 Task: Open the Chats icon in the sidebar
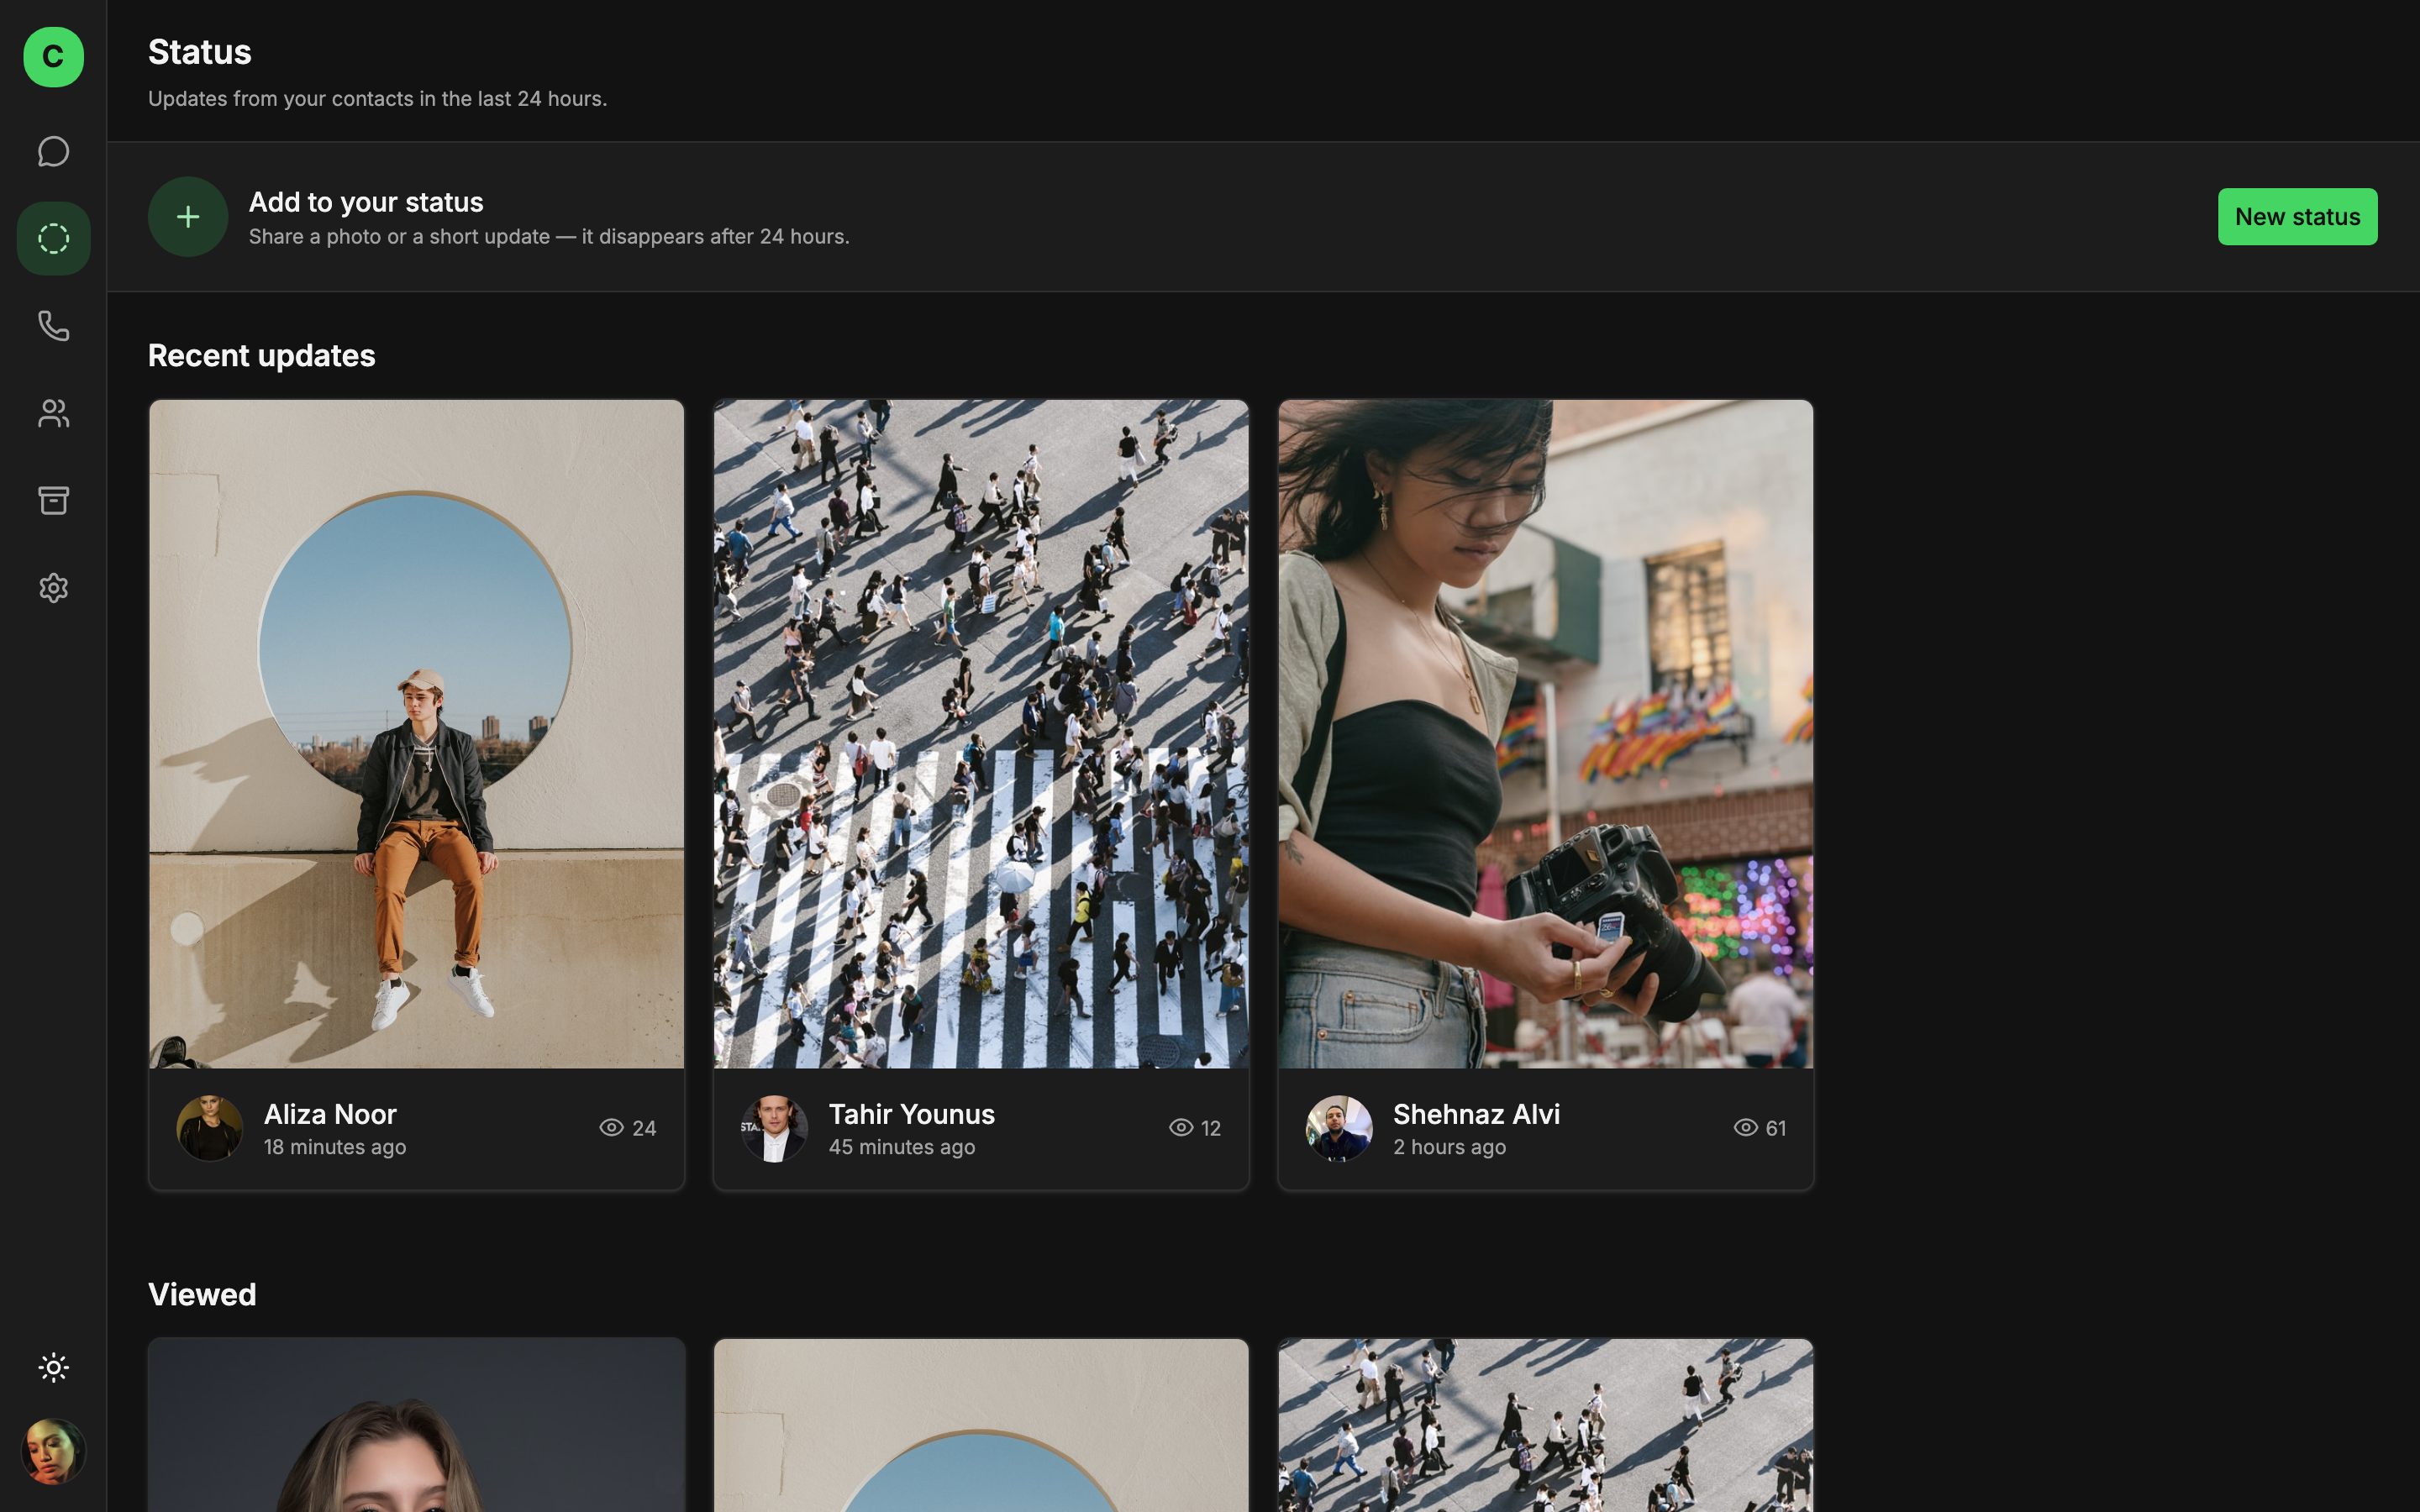53,152
